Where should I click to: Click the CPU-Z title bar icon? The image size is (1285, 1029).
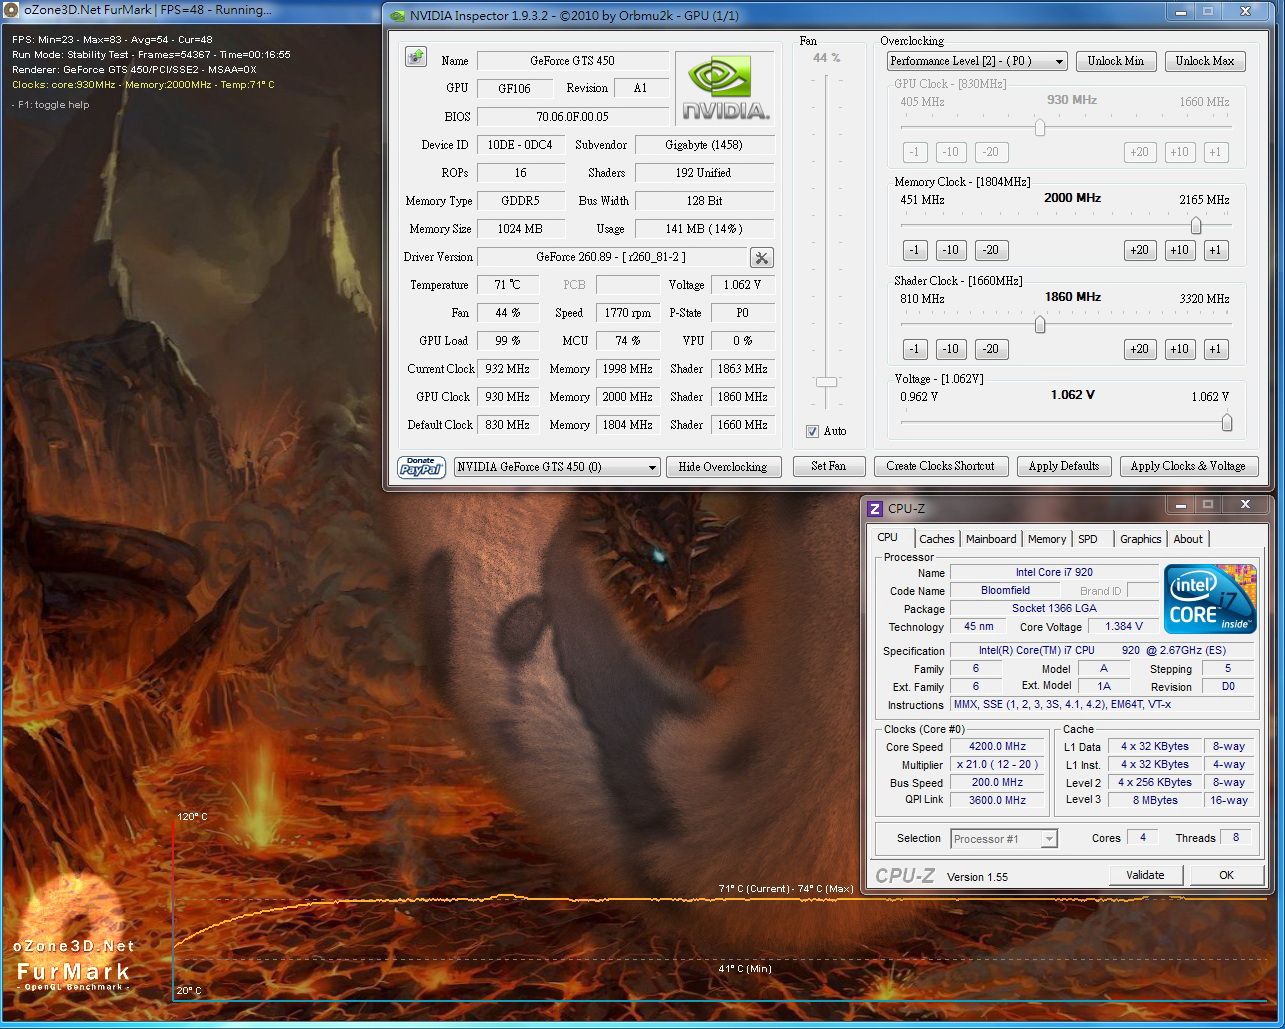[x=875, y=509]
